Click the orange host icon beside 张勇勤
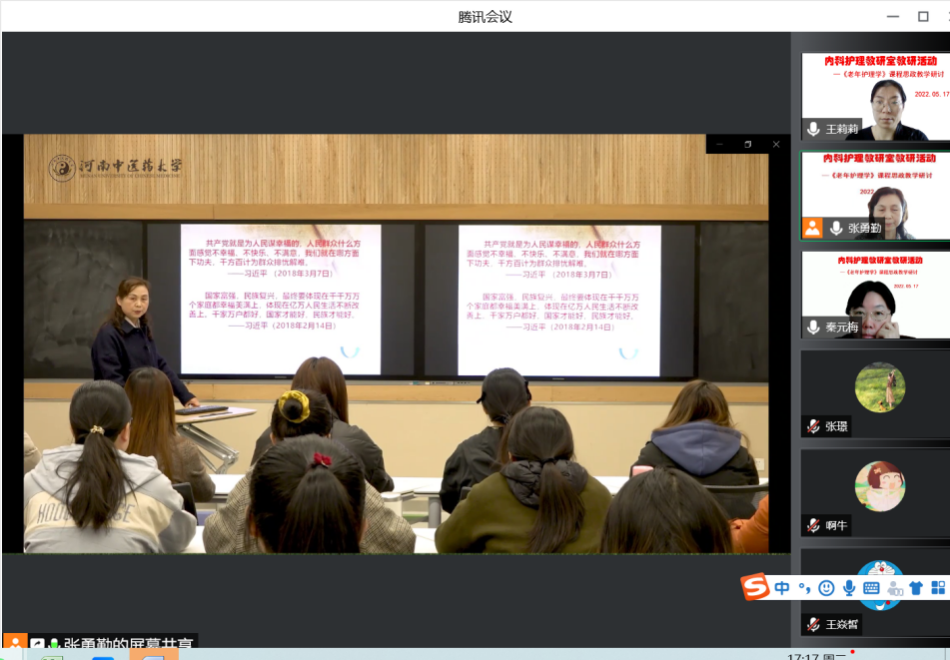The width and height of the screenshot is (950, 660). coord(813,227)
